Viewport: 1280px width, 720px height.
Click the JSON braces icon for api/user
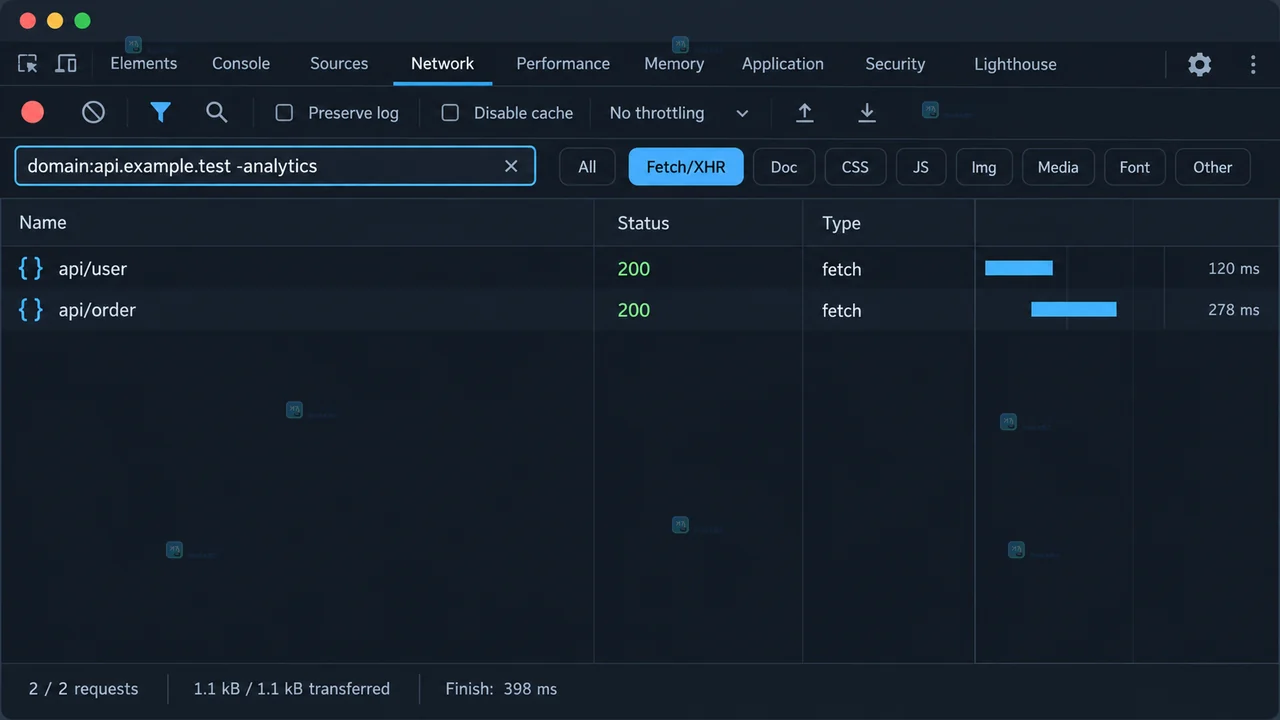point(31,268)
